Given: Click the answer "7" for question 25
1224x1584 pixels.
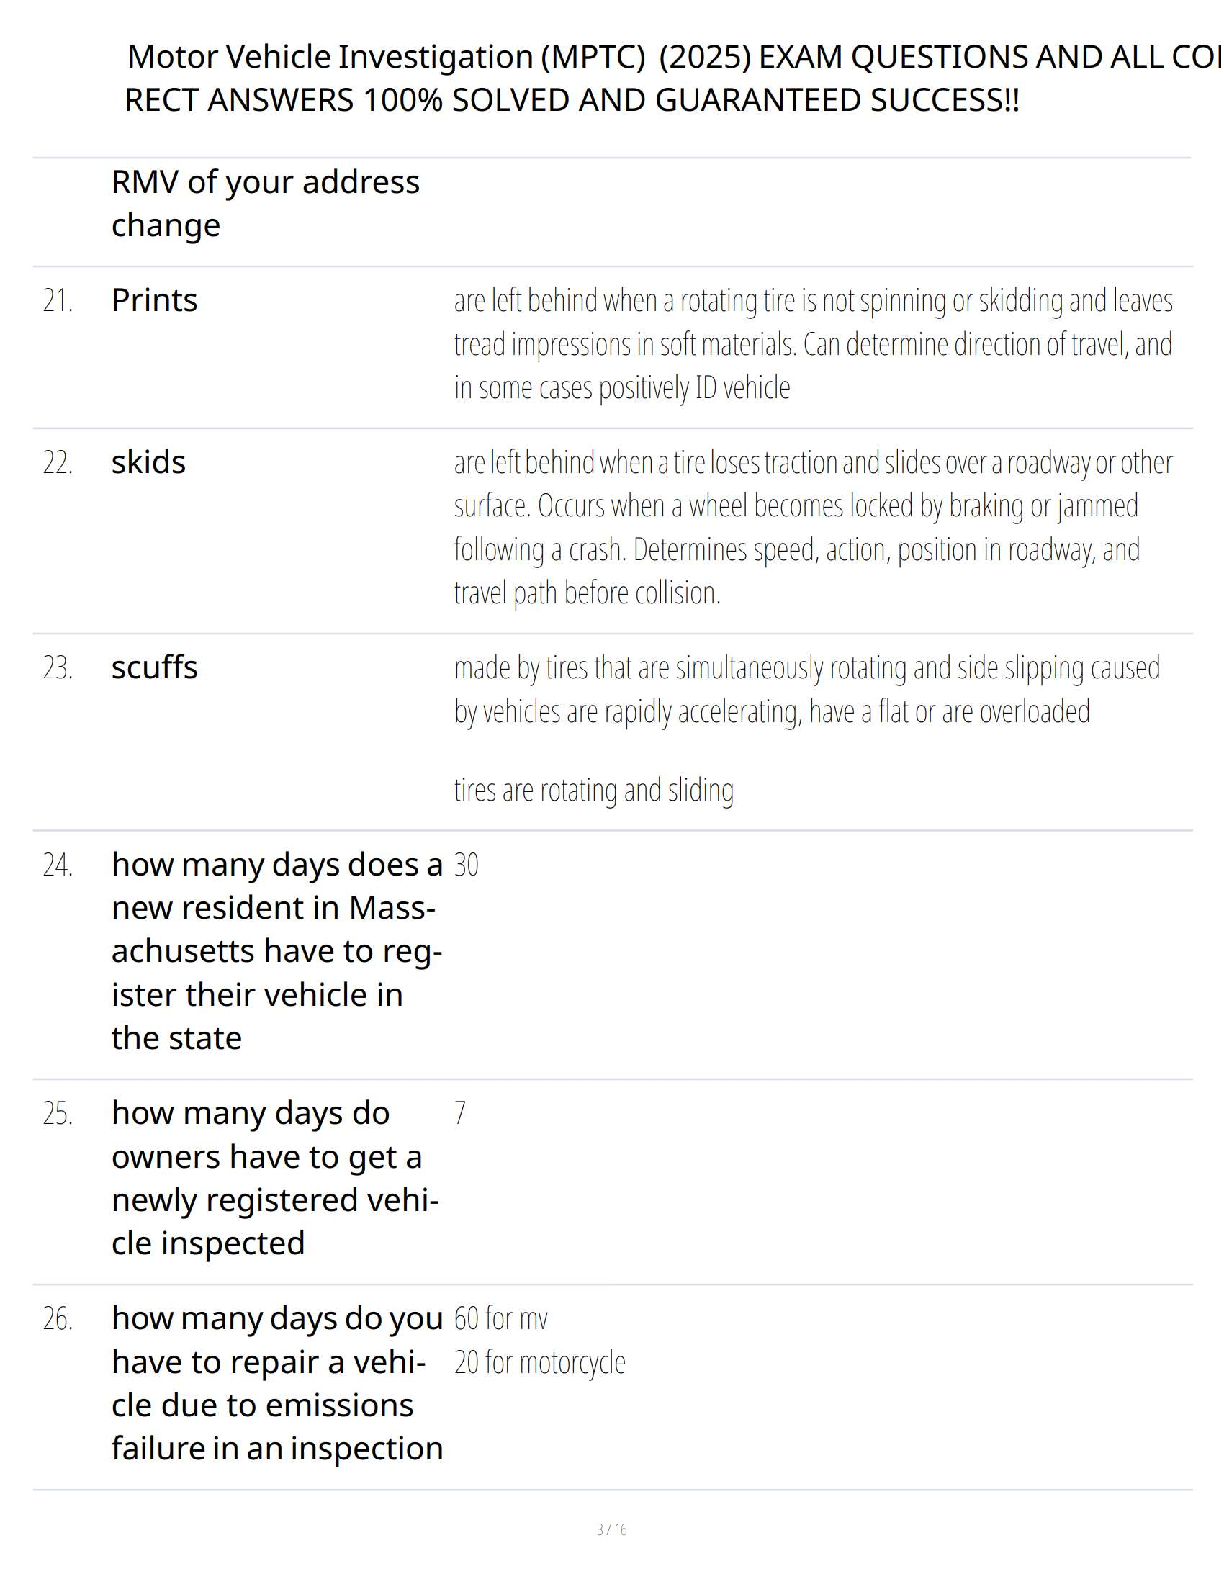Looking at the screenshot, I should (x=460, y=1113).
